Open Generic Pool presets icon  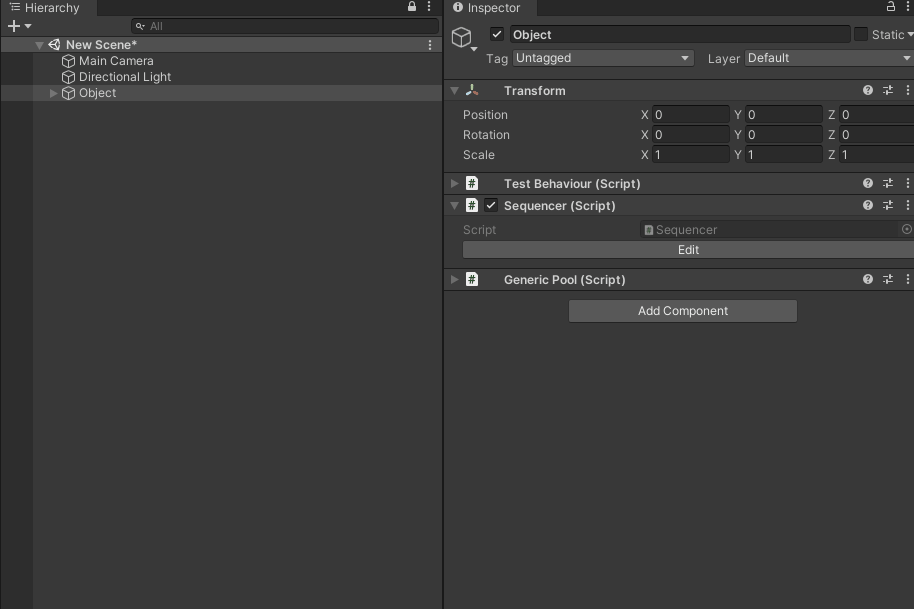click(888, 280)
